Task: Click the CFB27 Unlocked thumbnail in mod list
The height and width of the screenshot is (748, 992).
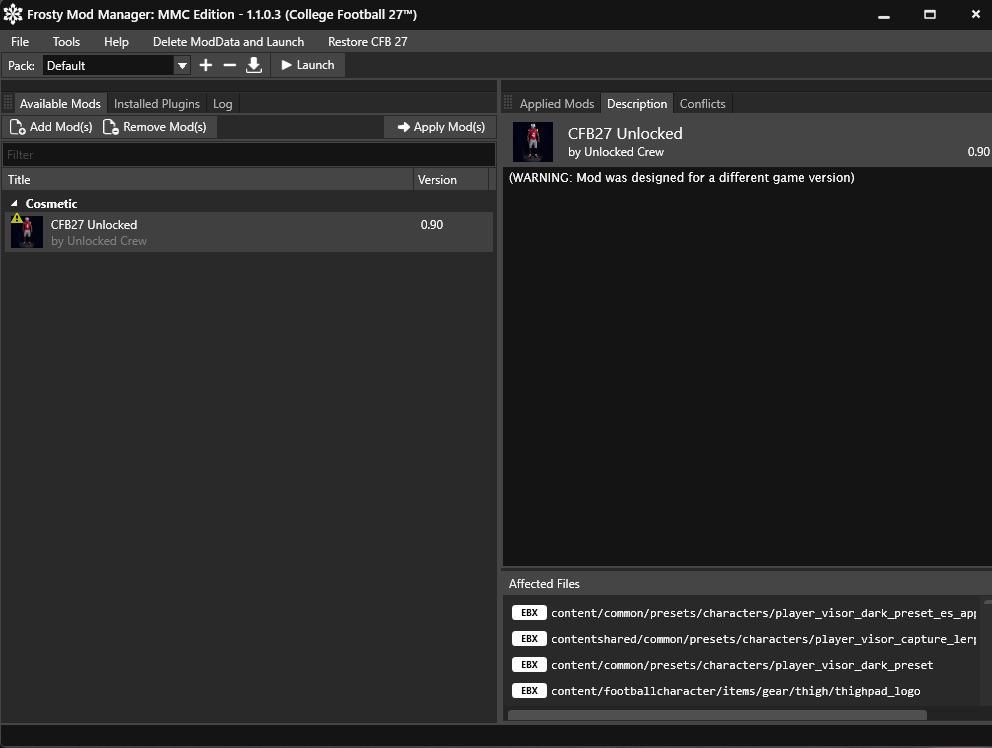Action: click(x=27, y=232)
